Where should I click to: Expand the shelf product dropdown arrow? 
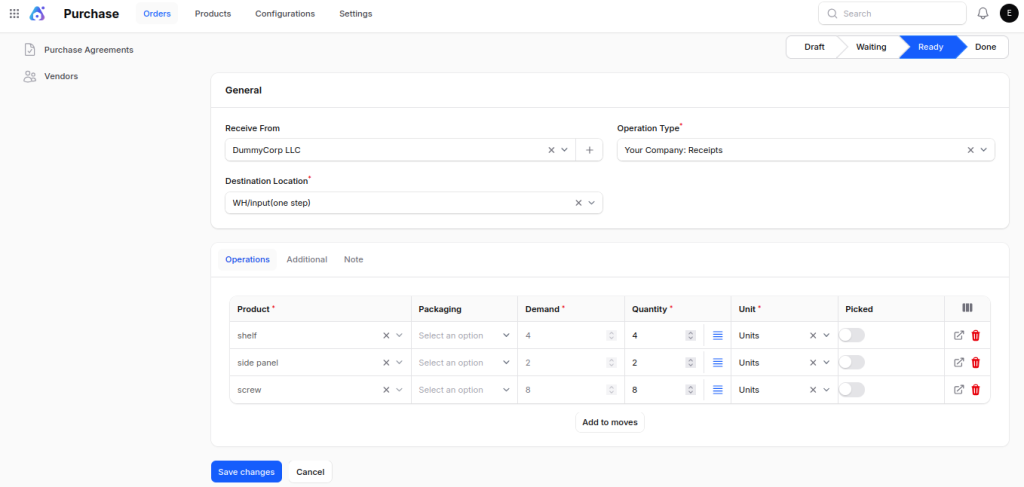click(x=399, y=336)
